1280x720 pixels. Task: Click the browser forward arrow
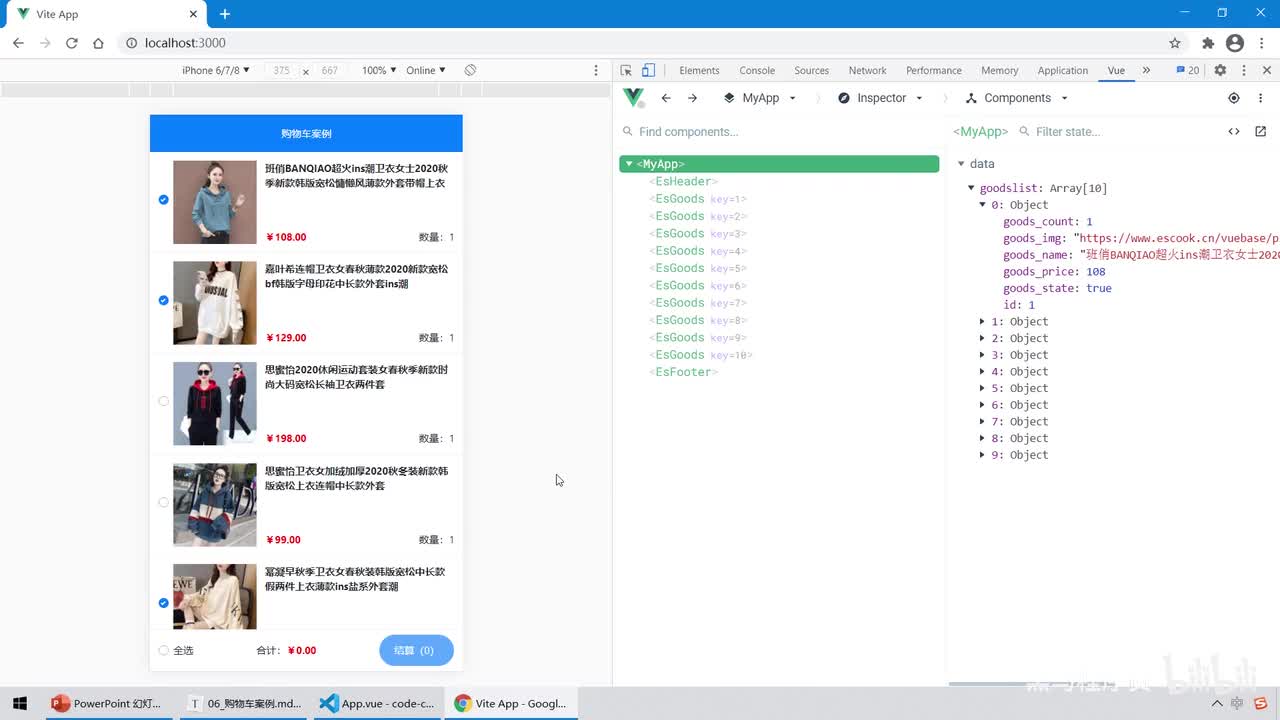tap(45, 43)
